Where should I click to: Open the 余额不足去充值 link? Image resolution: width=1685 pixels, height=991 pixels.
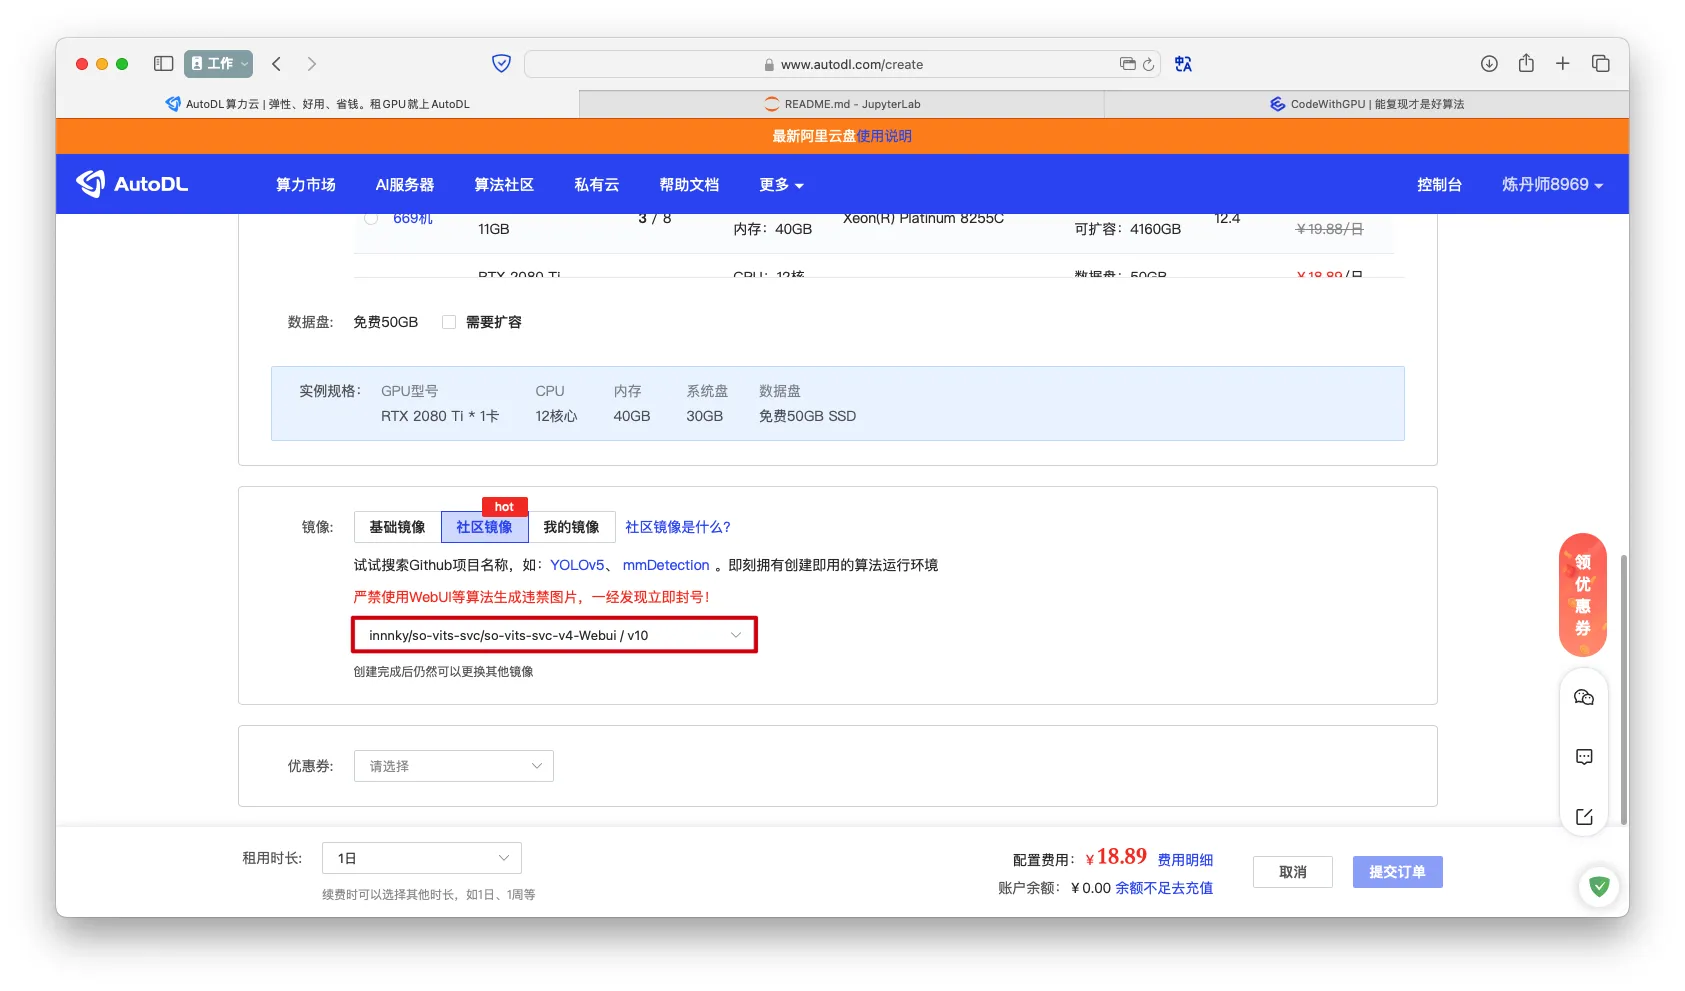pyautogui.click(x=1164, y=888)
